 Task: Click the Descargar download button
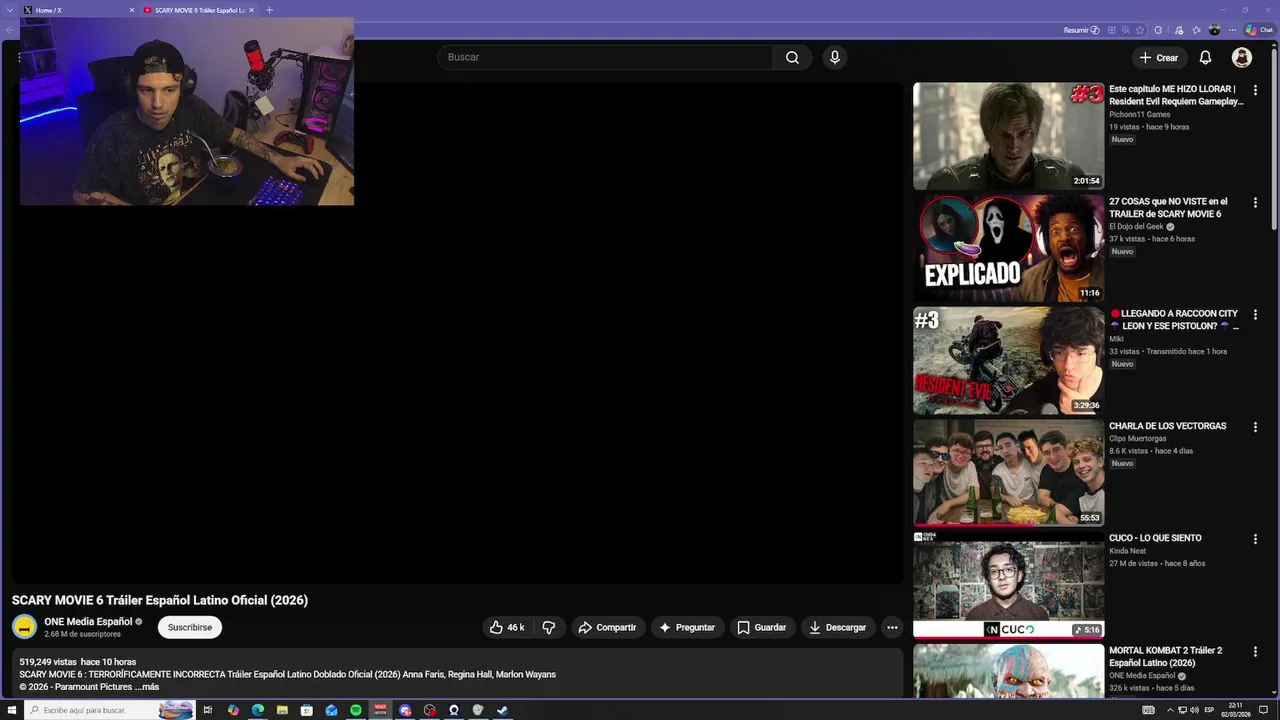[x=837, y=628]
